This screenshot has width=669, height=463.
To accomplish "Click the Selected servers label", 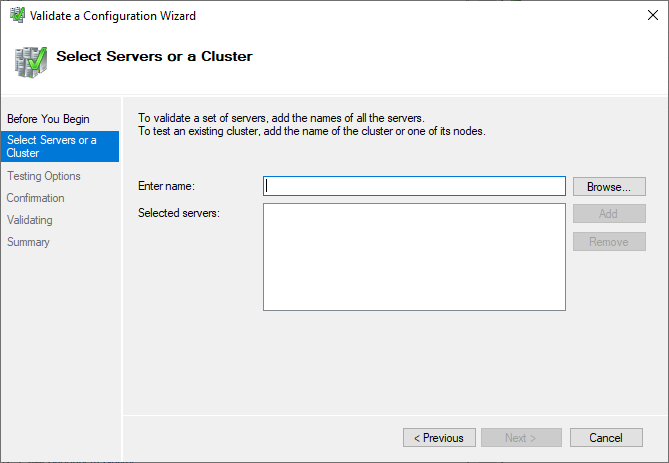I will [x=178, y=213].
